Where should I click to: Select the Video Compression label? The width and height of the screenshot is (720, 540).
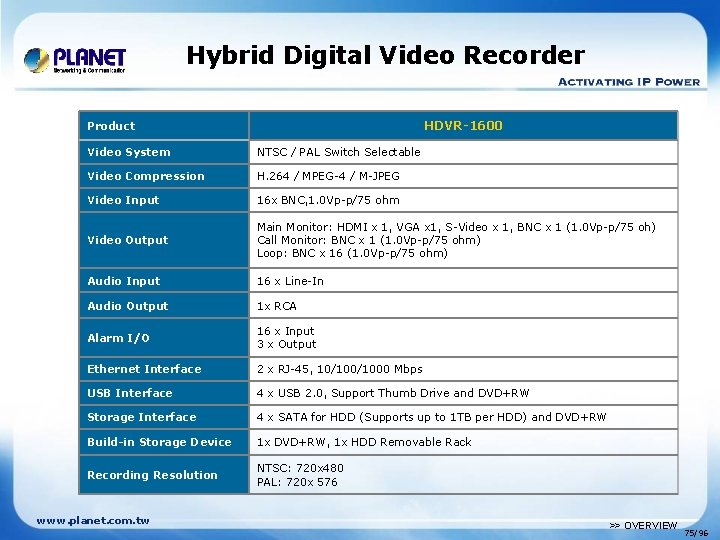[x=146, y=176]
